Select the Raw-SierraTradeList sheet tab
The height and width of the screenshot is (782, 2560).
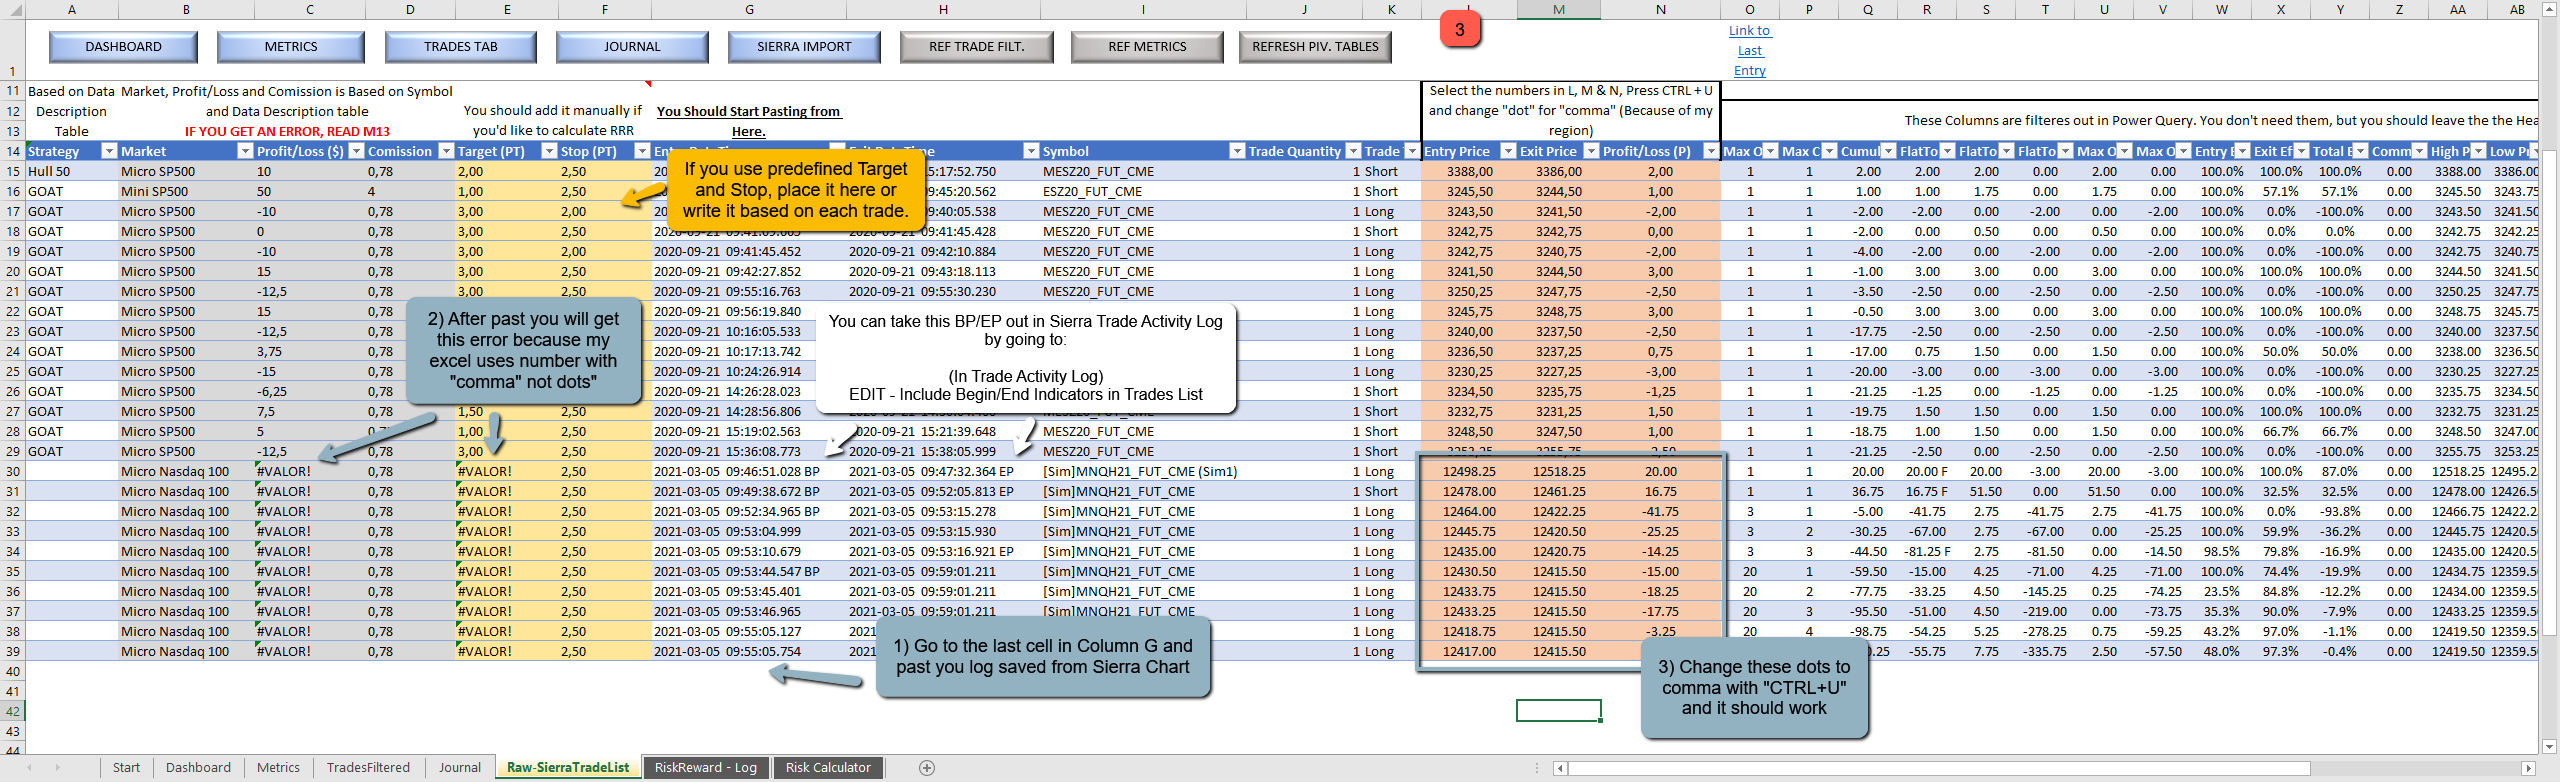point(568,768)
